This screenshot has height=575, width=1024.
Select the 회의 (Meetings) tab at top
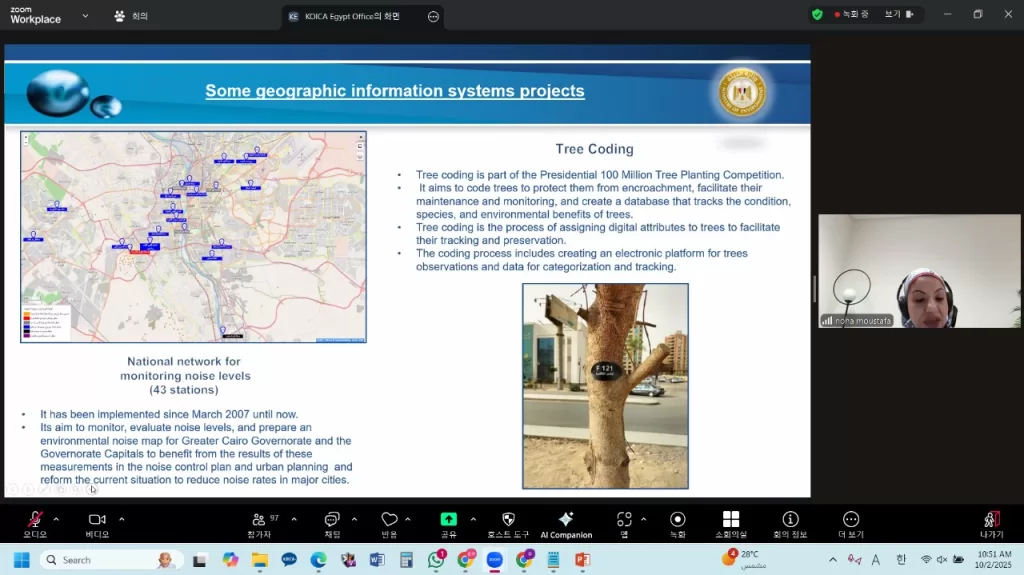(131, 16)
